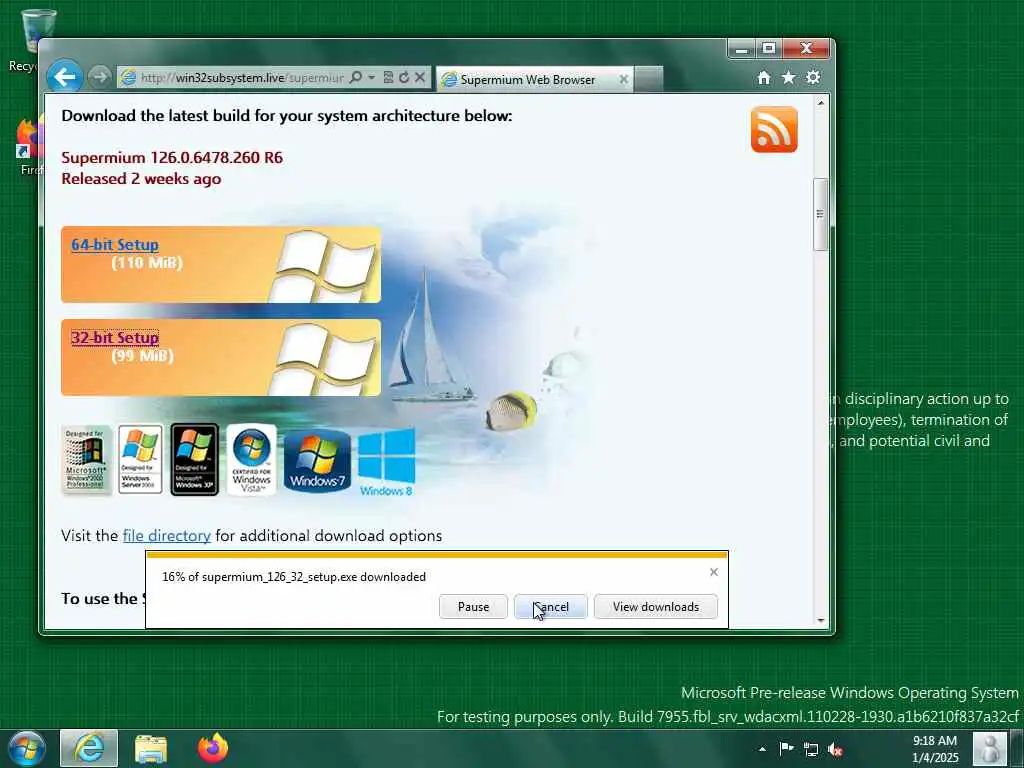Cancel the download in progress

pyautogui.click(x=551, y=607)
